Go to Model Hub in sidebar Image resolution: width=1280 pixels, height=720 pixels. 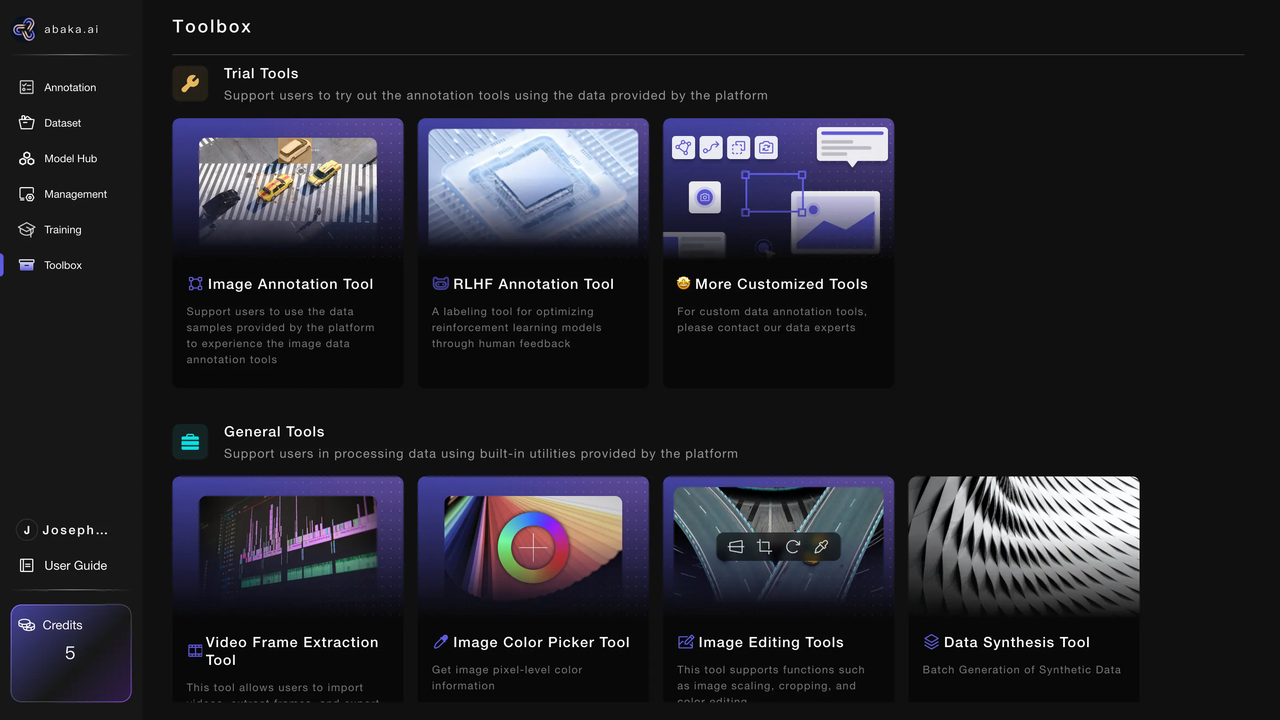[x=70, y=159]
